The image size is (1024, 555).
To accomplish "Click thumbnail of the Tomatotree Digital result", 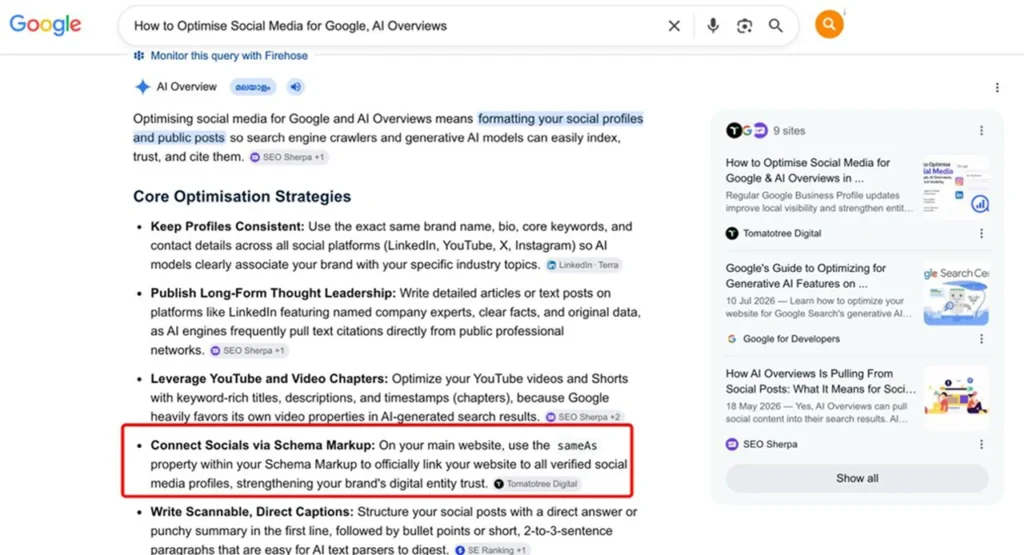I will click(956, 185).
